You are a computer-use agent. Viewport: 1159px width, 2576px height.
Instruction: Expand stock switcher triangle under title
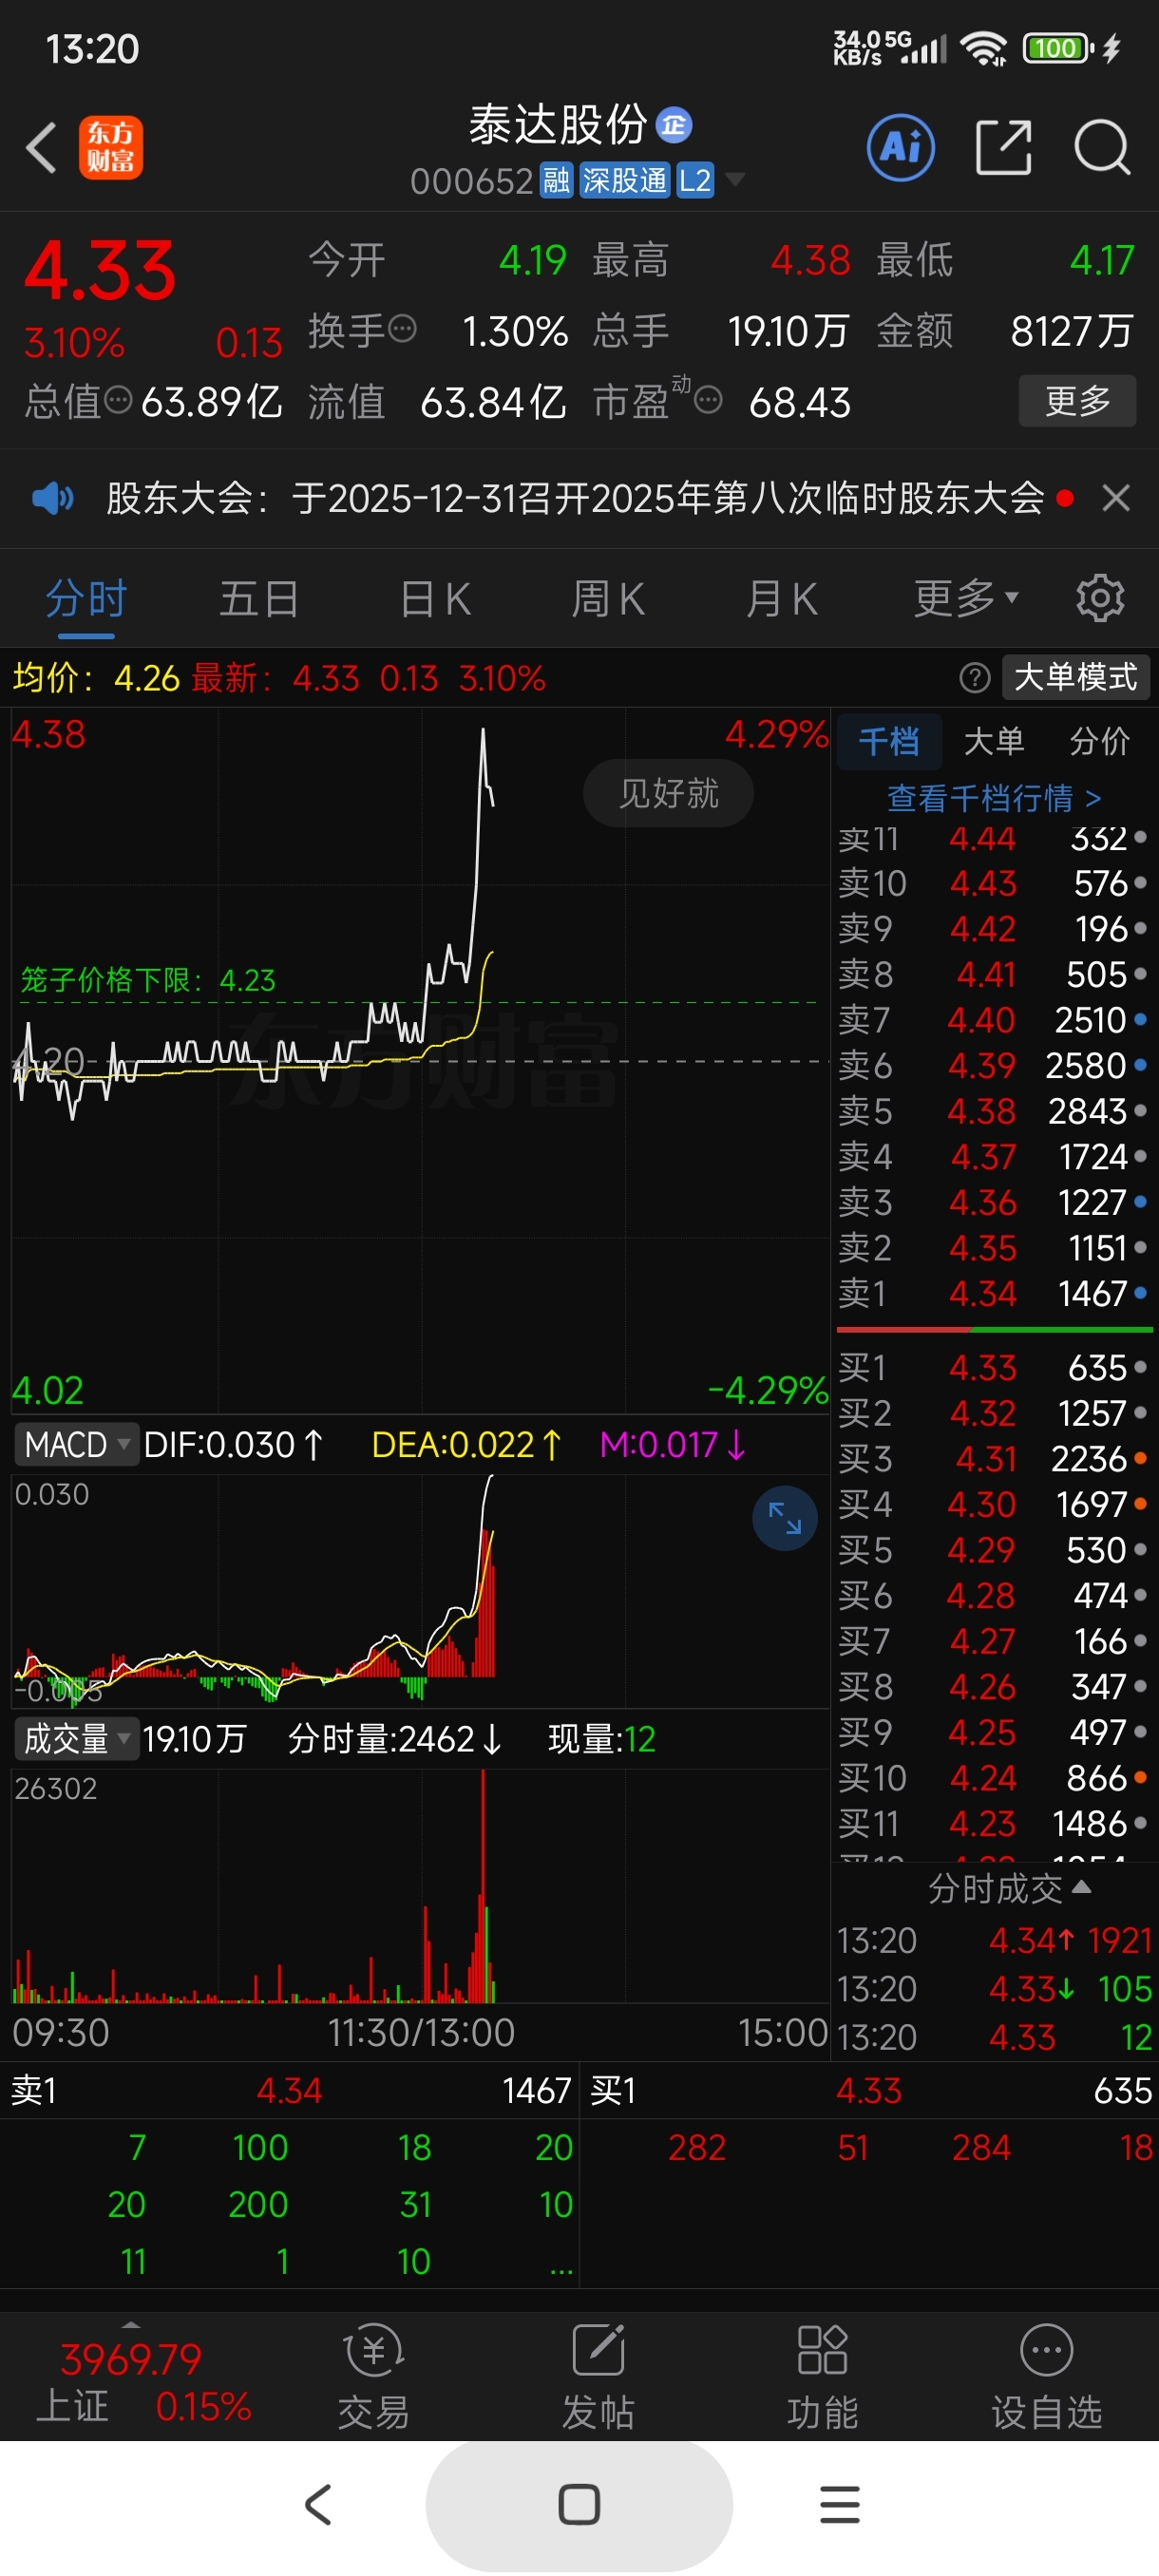pyautogui.click(x=735, y=181)
